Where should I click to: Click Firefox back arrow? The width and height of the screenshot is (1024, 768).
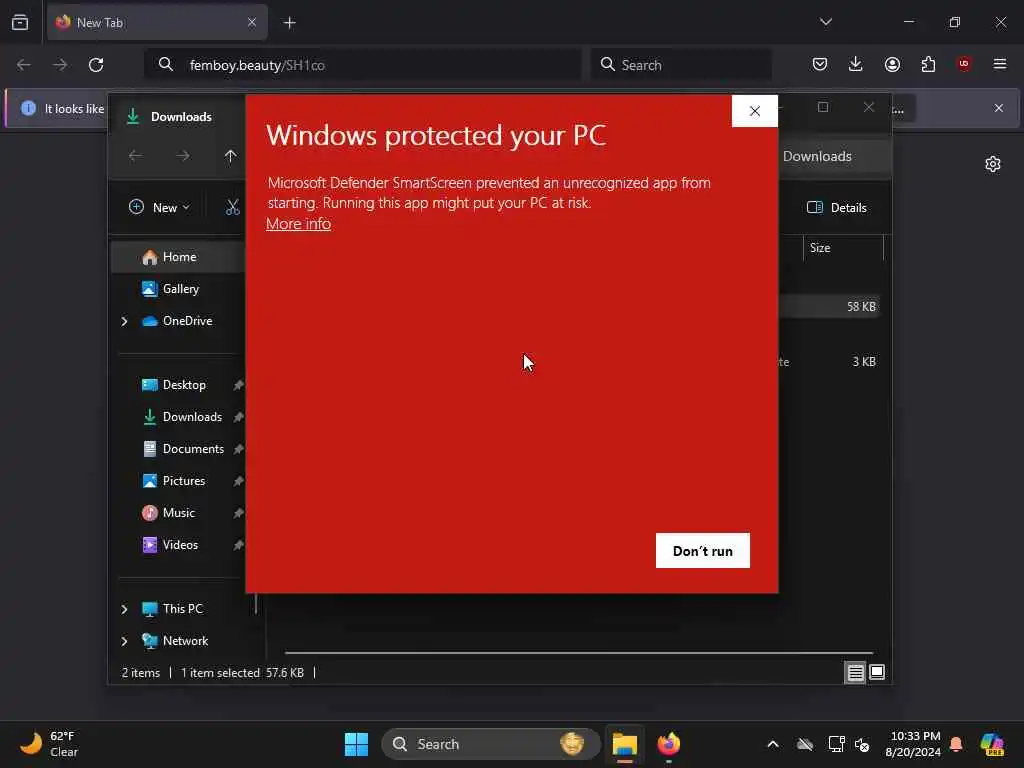click(x=24, y=65)
